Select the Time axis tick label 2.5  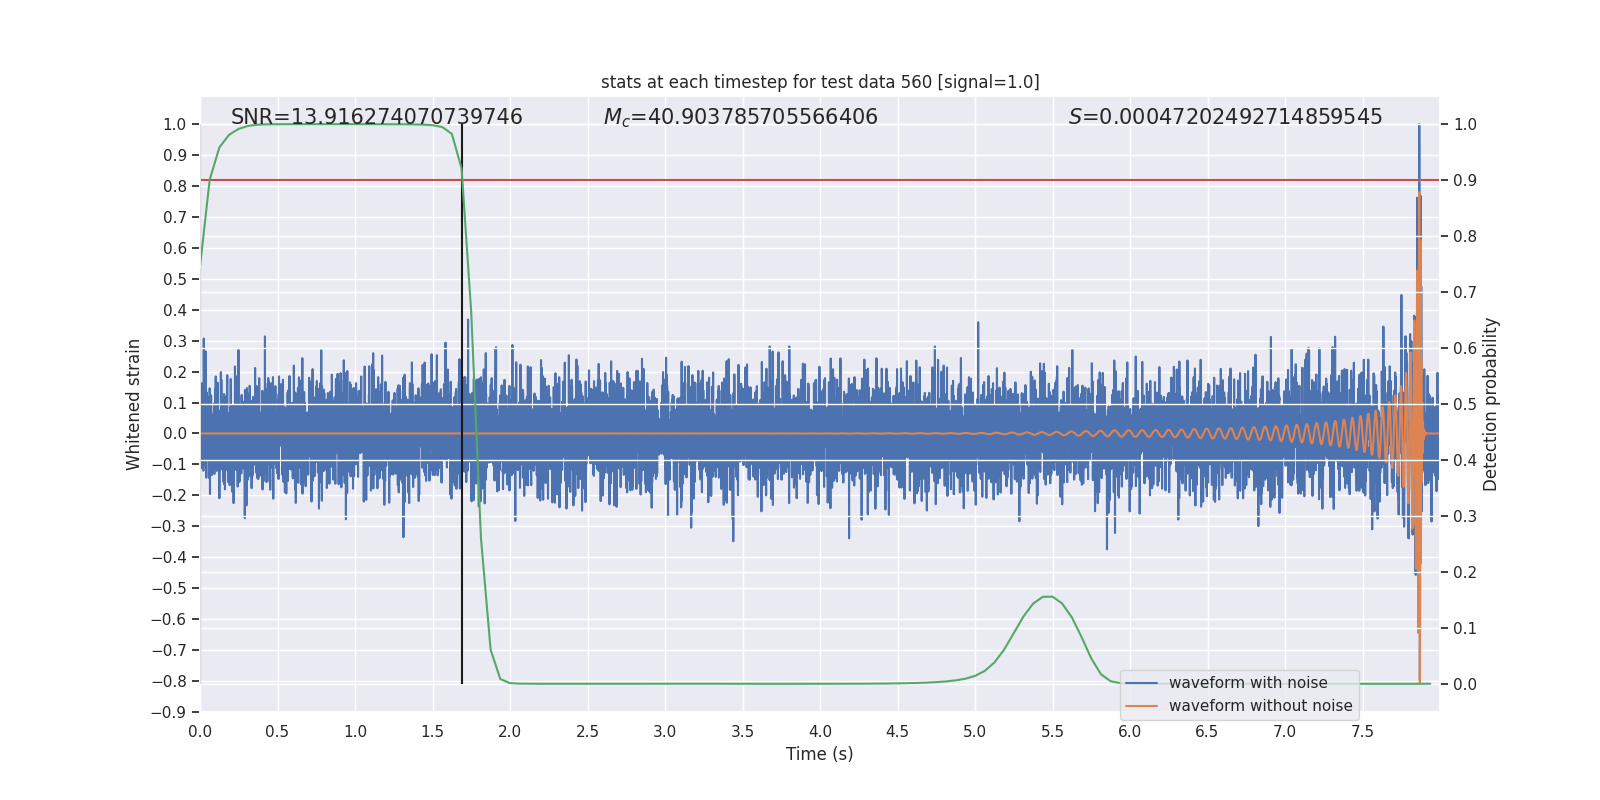tap(587, 731)
